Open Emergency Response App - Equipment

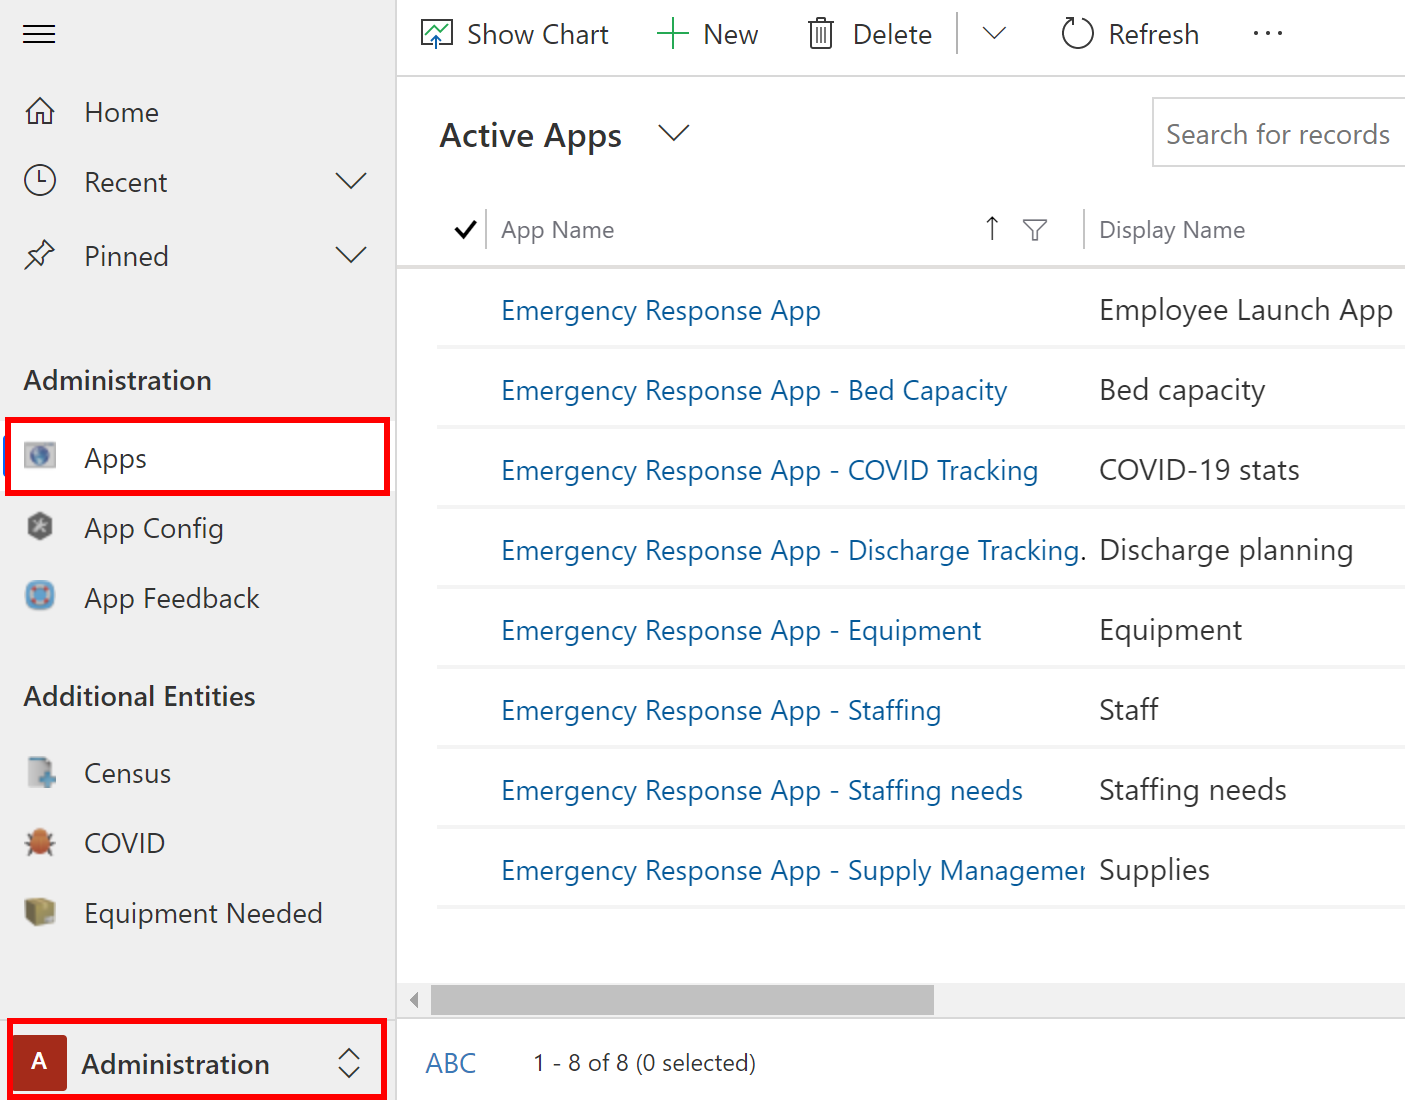click(x=741, y=630)
